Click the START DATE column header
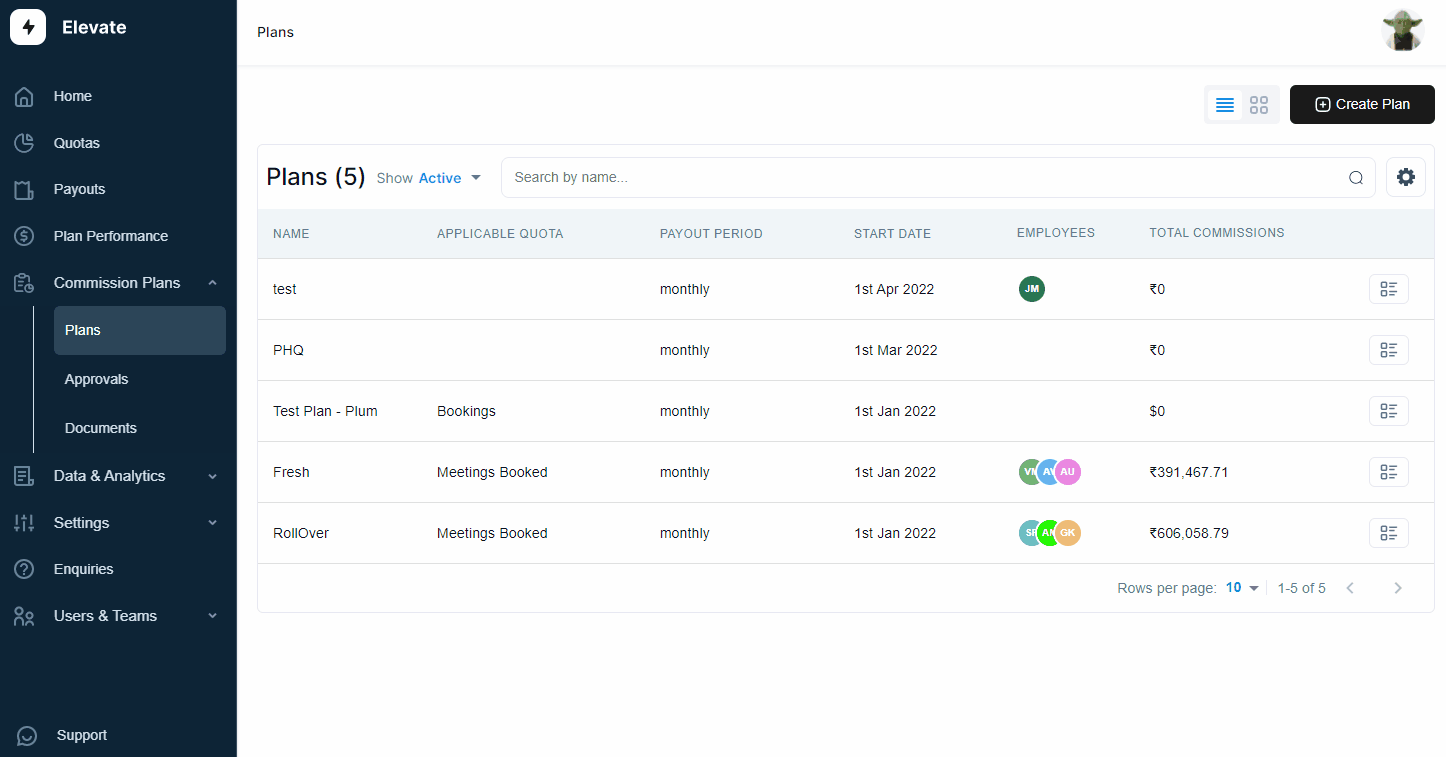Screen dimensions: 1446x757 [x=892, y=234]
